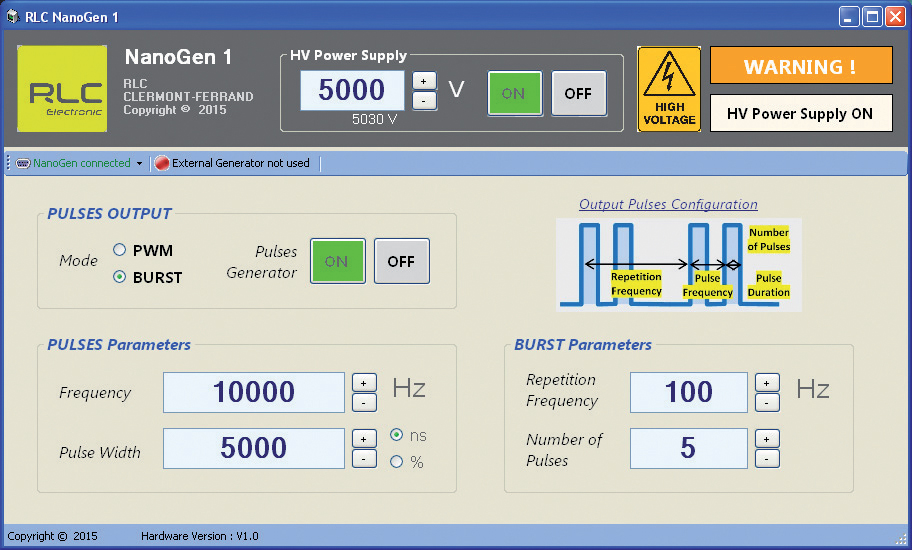Increase Pulse Width with plus button
This screenshot has height=550, width=912.
pyautogui.click(x=364, y=439)
